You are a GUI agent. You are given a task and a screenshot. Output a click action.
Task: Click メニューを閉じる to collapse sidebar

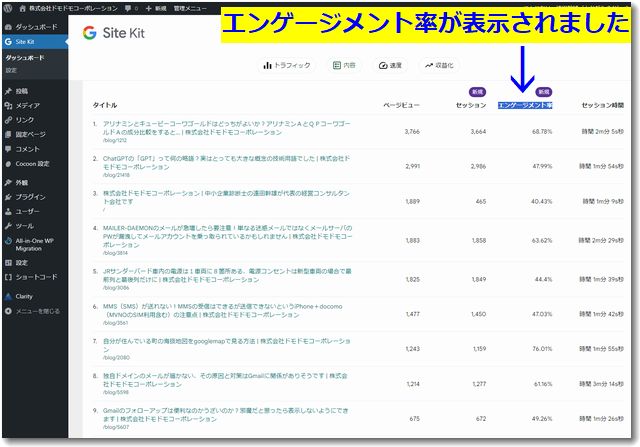(38, 311)
